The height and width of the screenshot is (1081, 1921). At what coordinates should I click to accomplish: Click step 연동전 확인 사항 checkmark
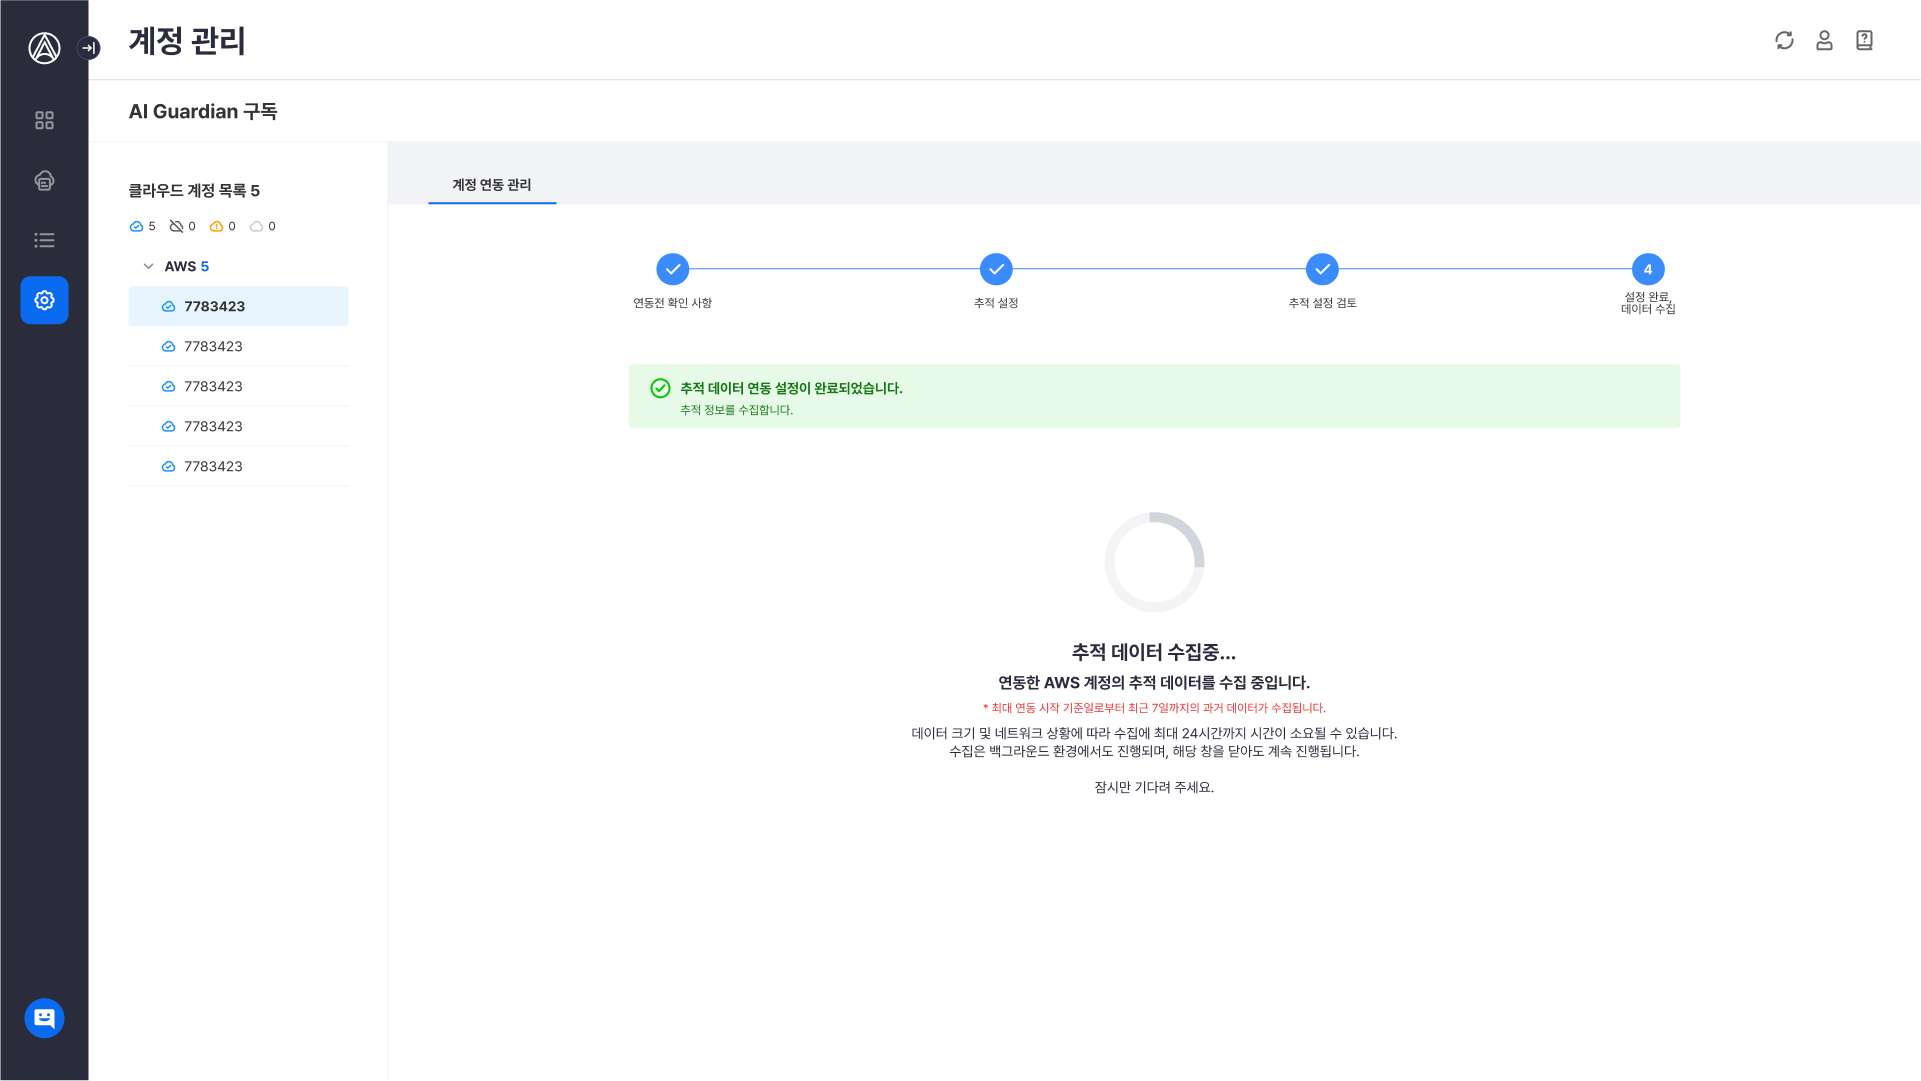[x=673, y=269]
